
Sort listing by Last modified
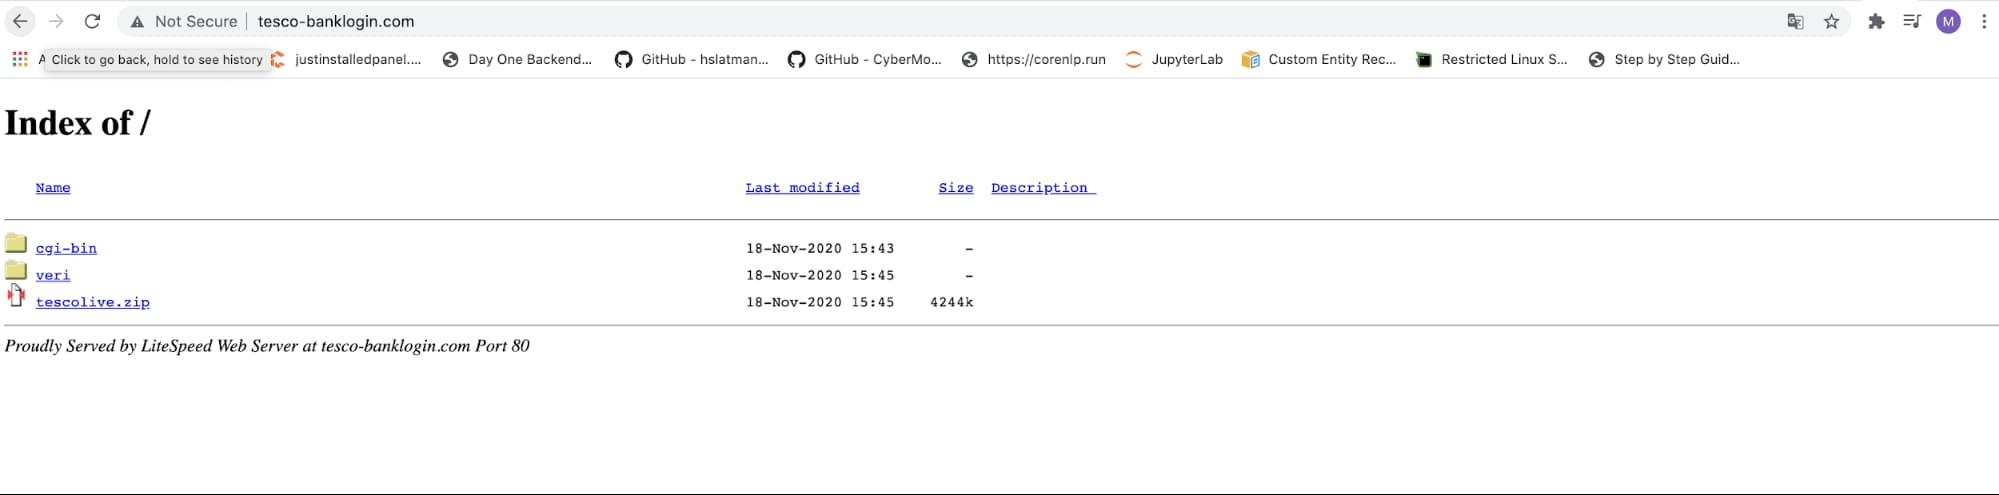[x=802, y=187]
